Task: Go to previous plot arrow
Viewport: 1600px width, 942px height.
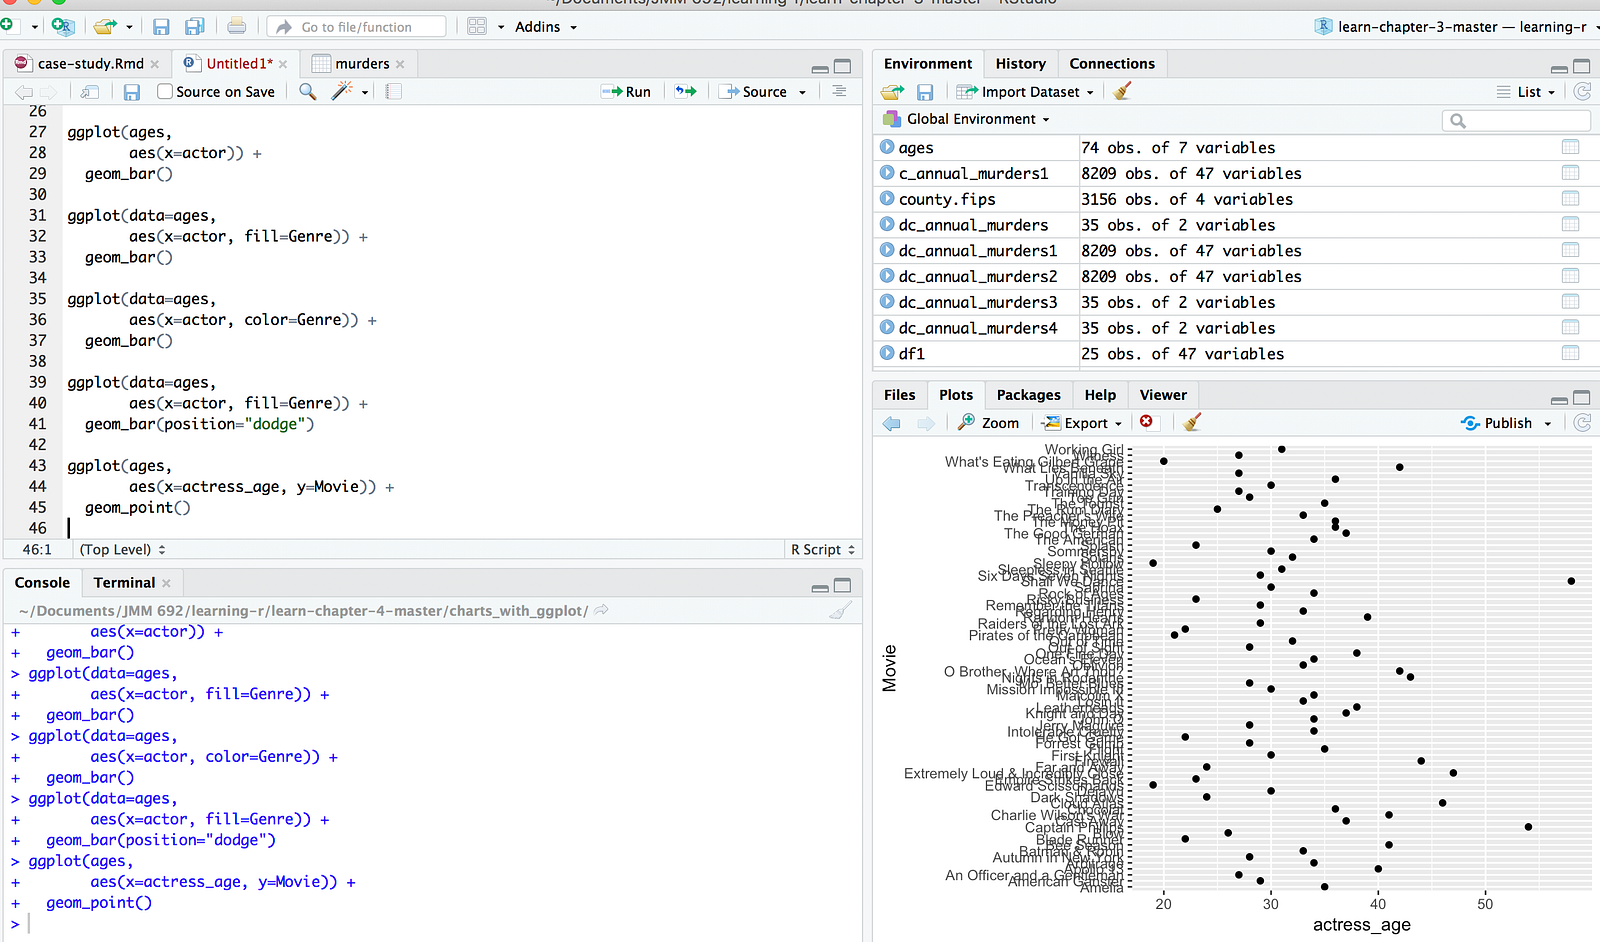Action: coord(891,423)
